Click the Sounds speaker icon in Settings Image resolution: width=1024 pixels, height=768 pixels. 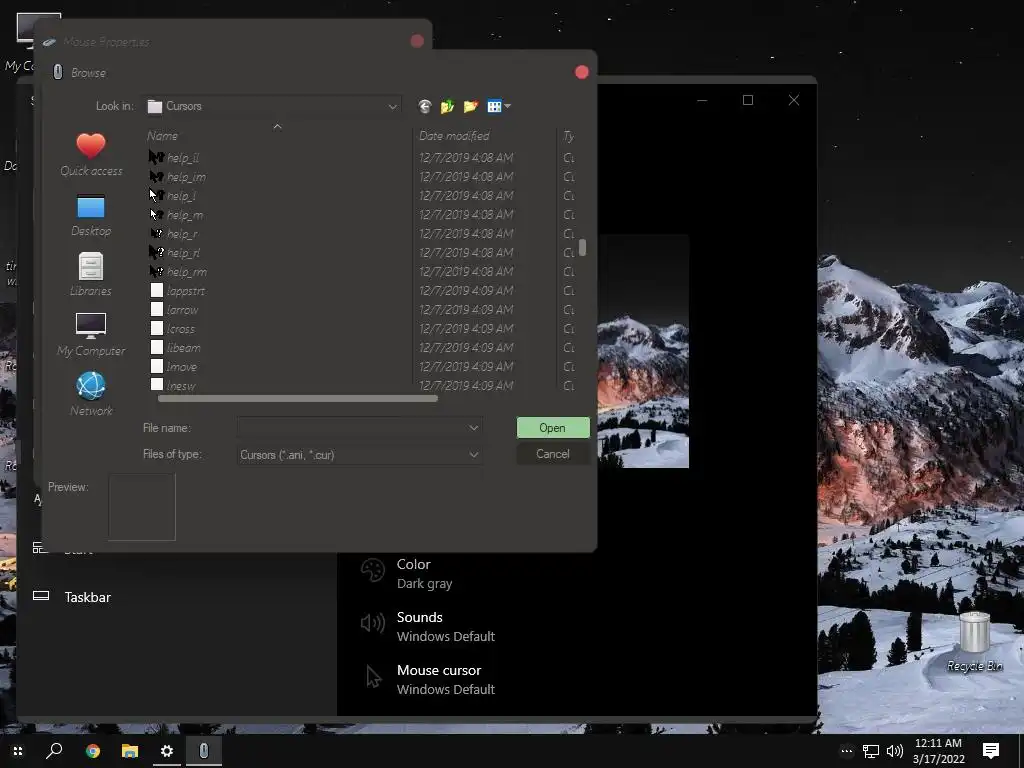[373, 623]
